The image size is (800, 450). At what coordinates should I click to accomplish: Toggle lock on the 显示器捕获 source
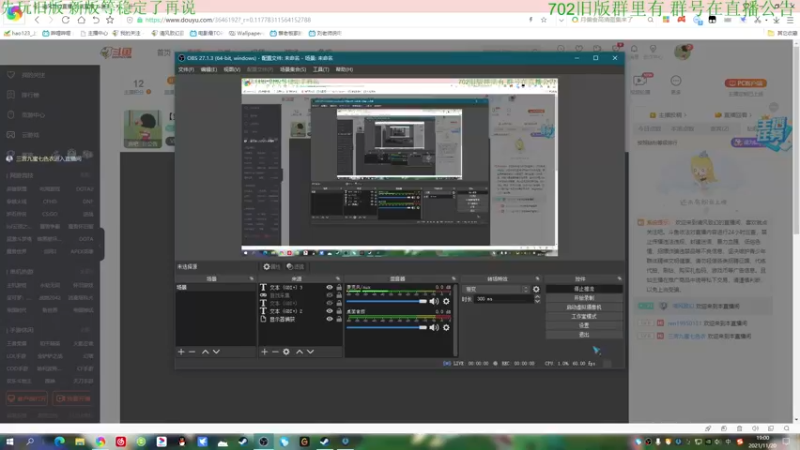339,319
